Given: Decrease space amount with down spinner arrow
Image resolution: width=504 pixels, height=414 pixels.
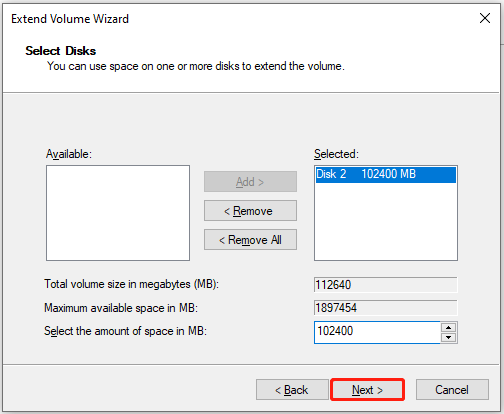Looking at the screenshot, I should (449, 337).
